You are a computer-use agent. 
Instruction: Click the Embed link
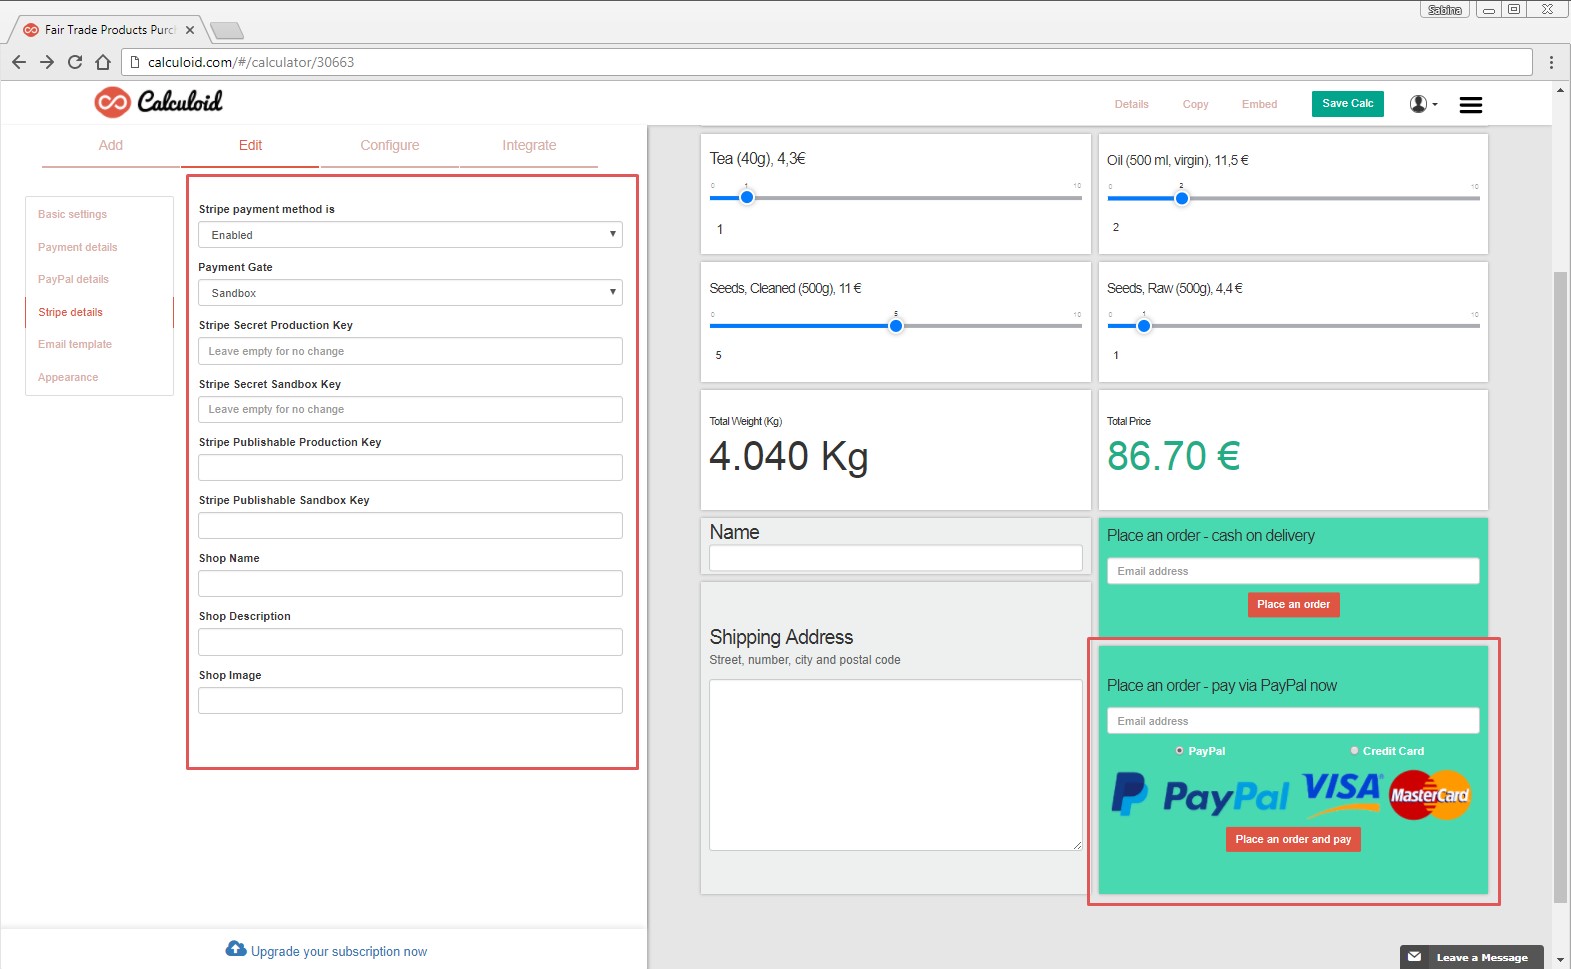[x=1259, y=104]
